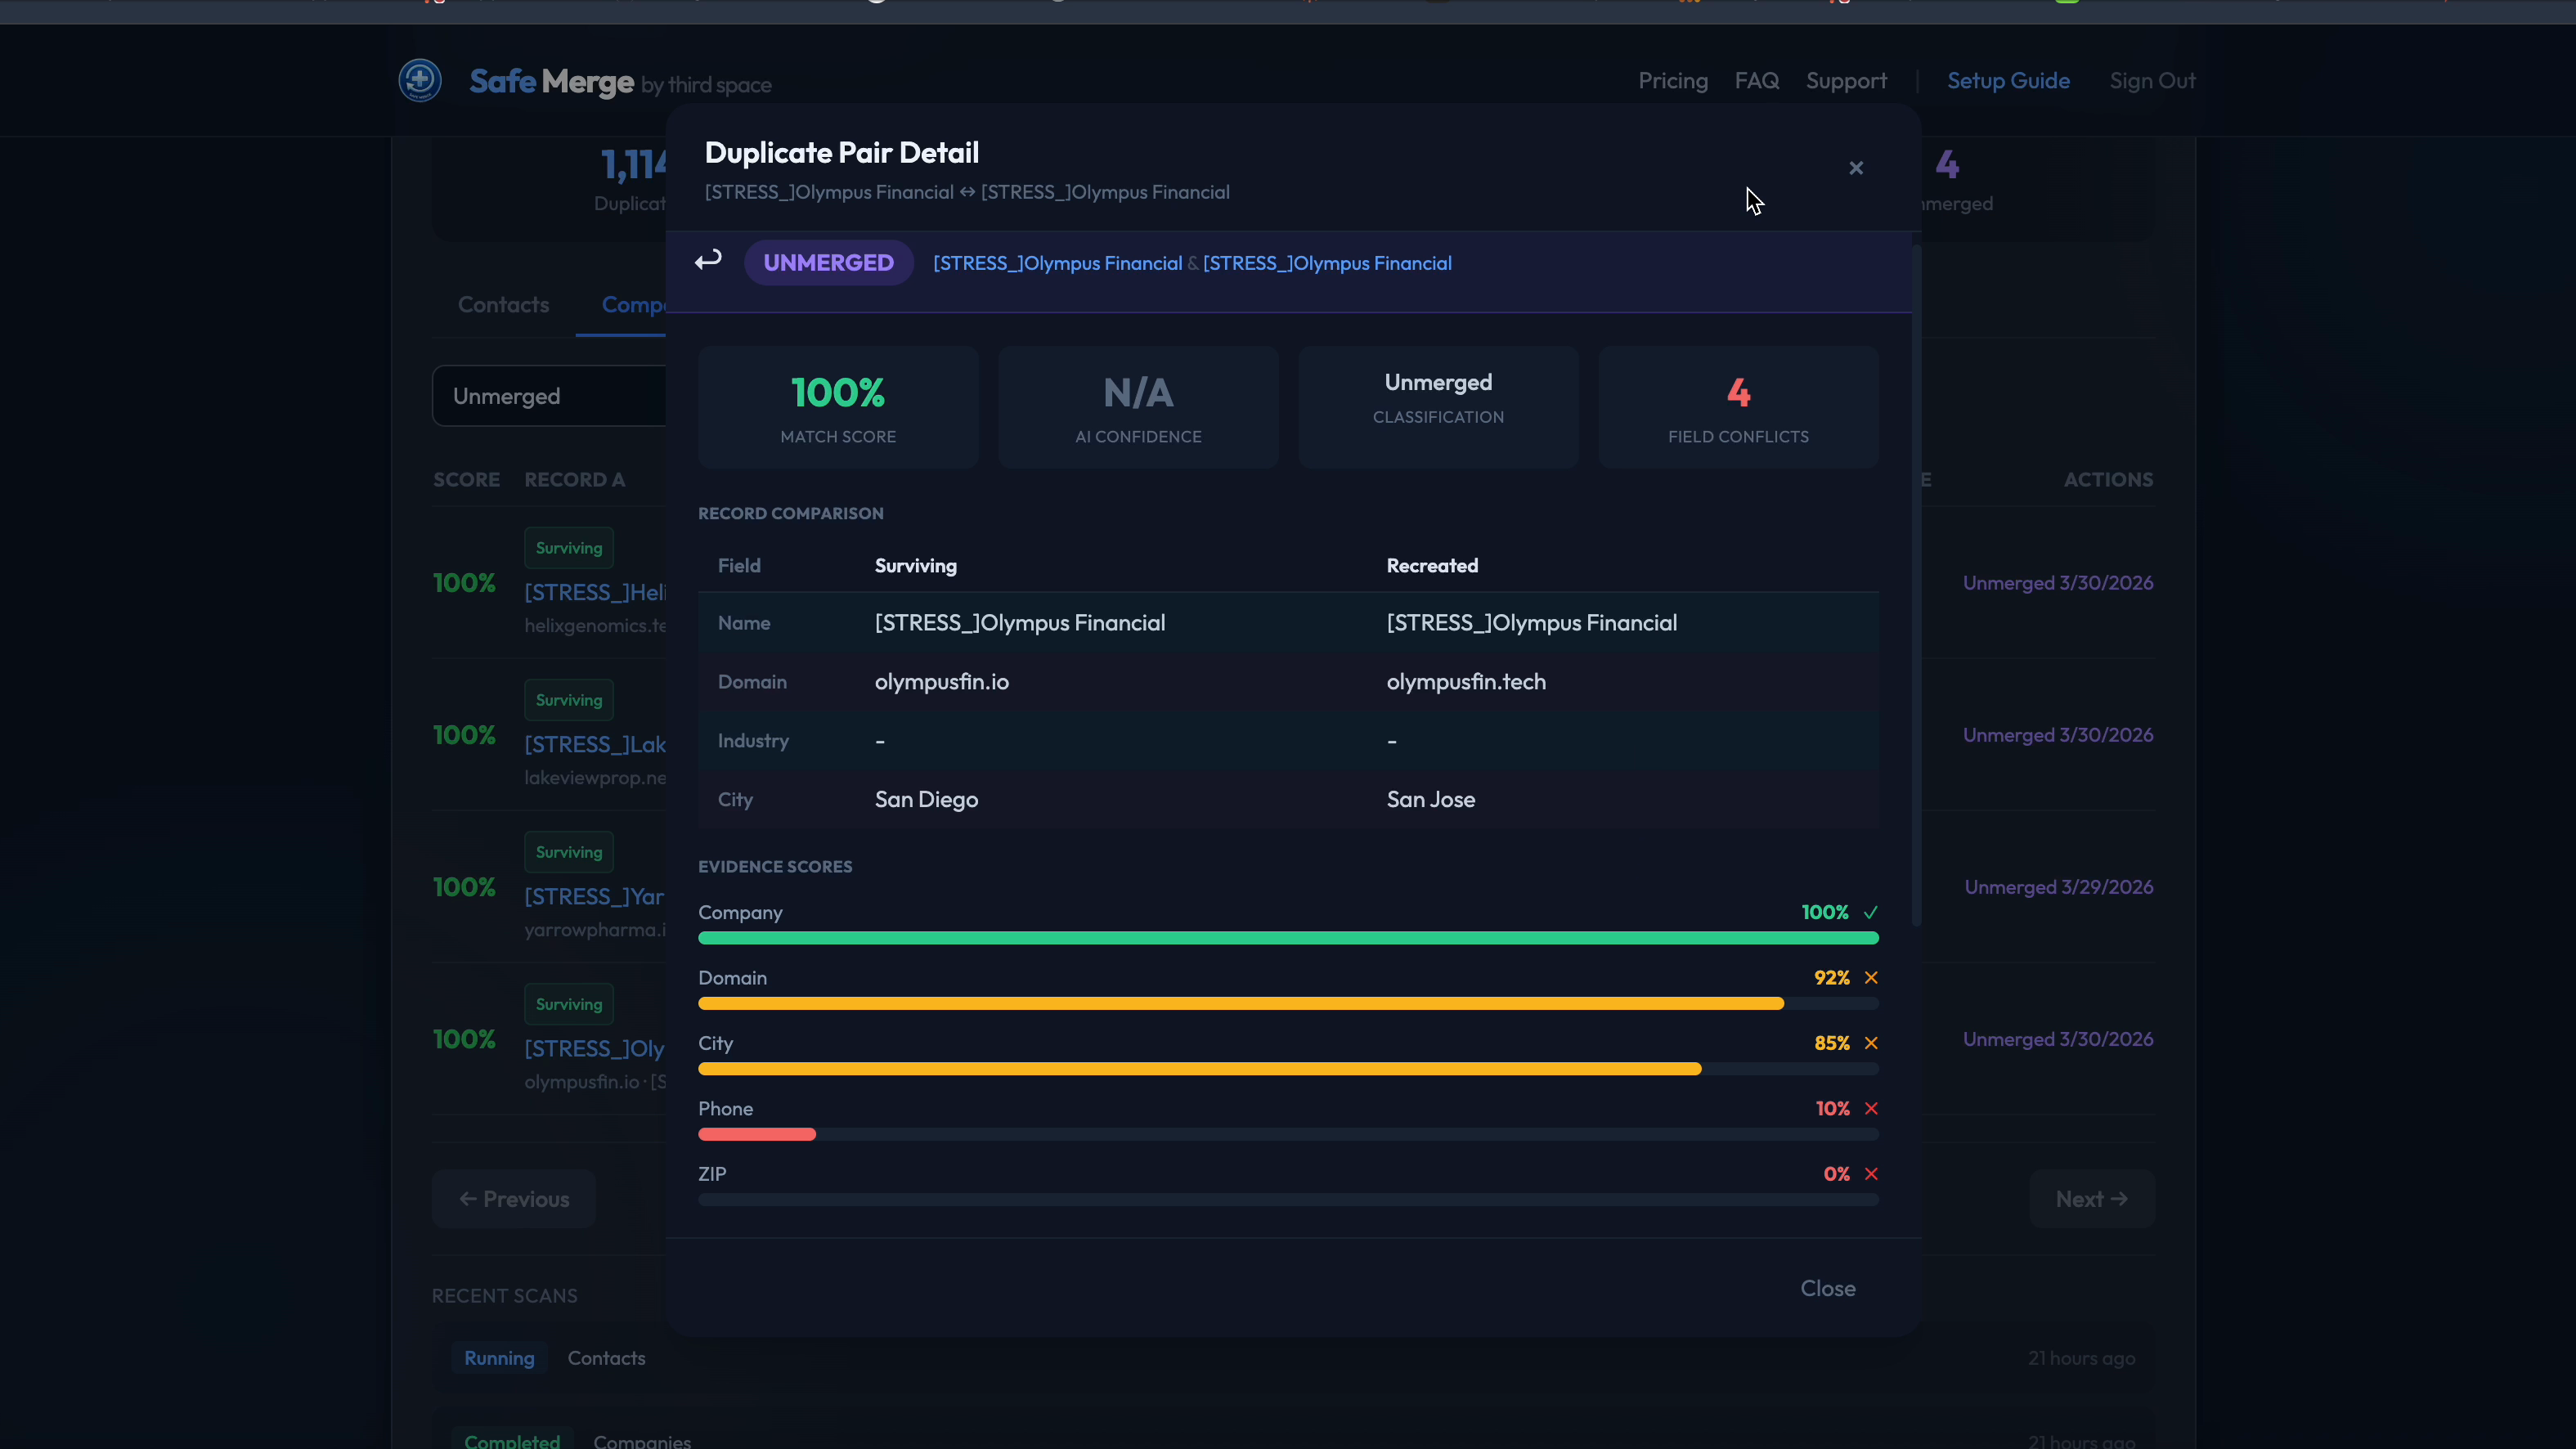Click the ZIP evidence X icon
Viewport: 2576px width, 1449px height.
pos(1871,1174)
